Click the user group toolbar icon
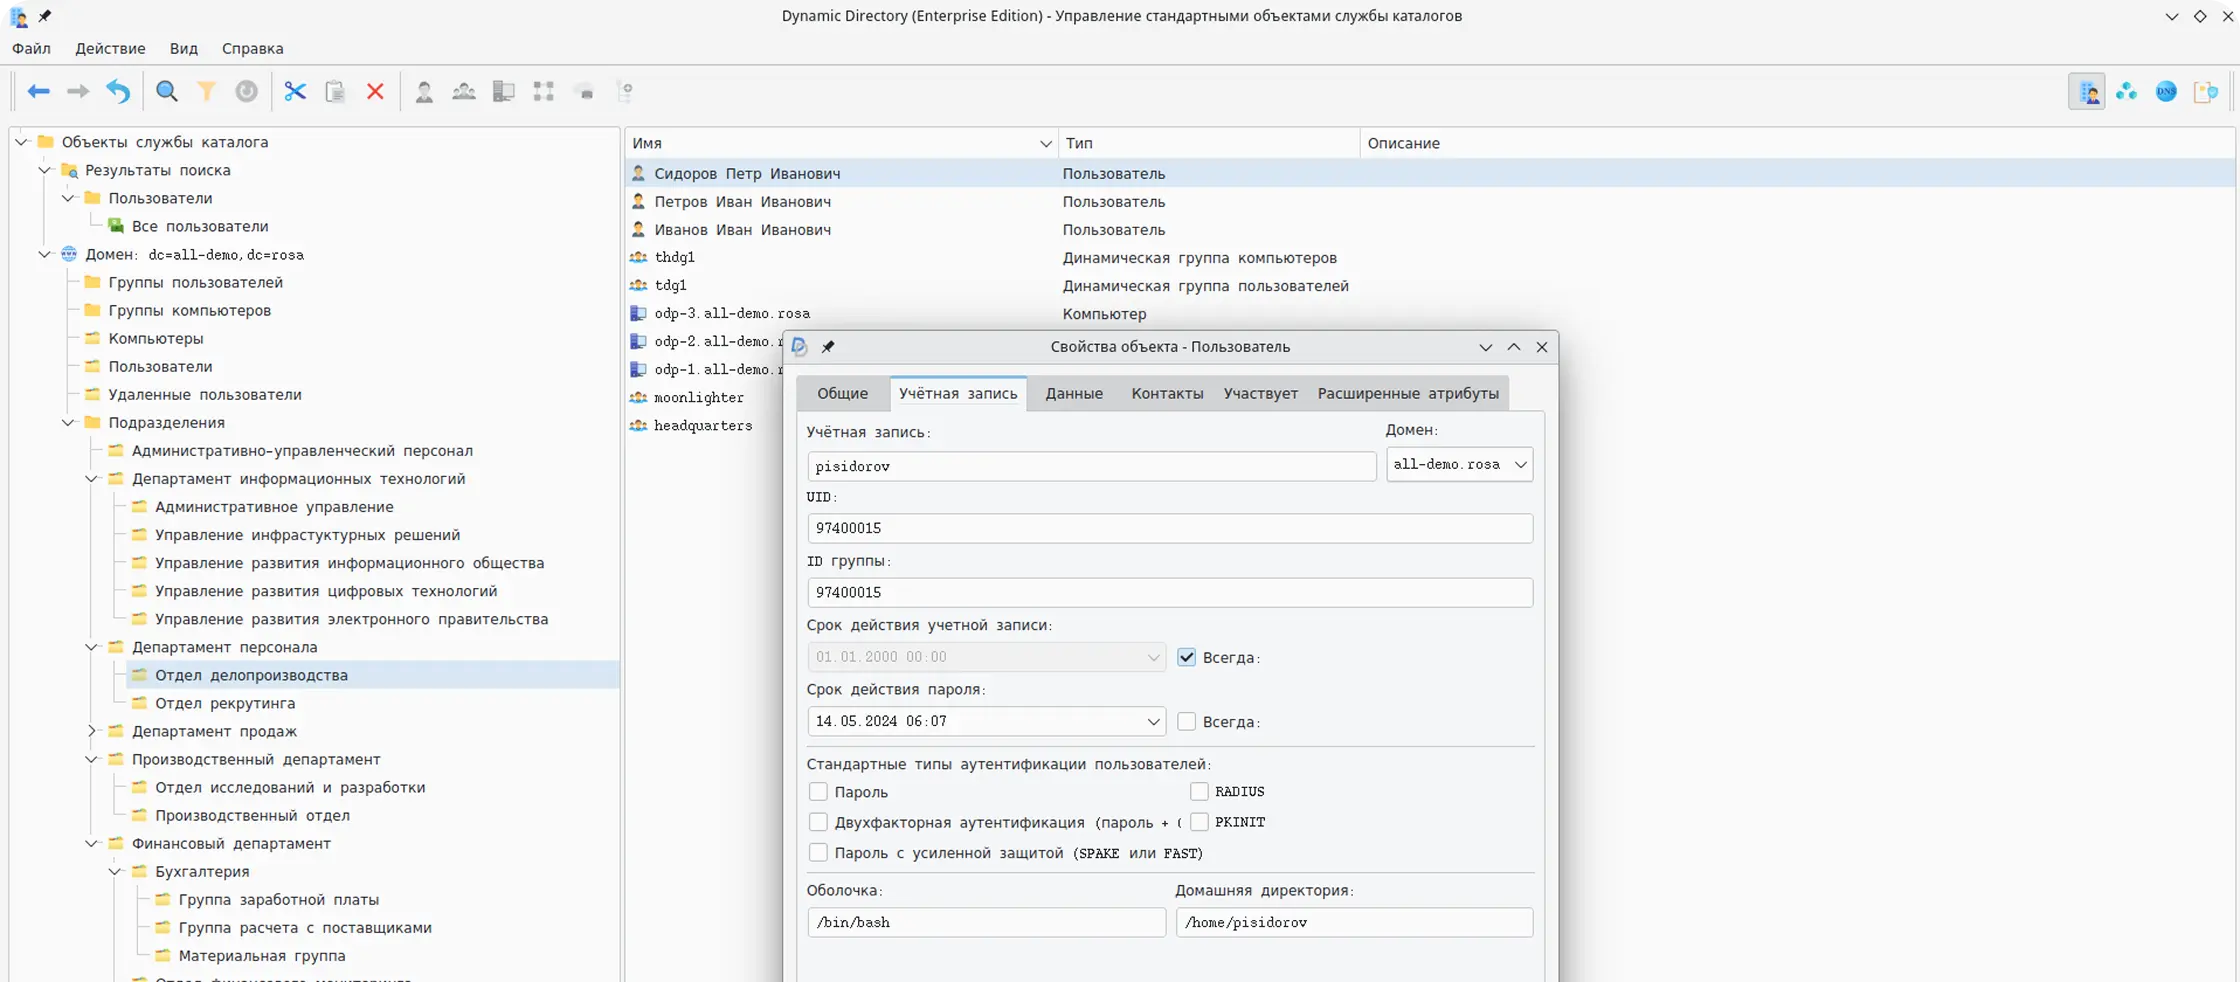 464,92
